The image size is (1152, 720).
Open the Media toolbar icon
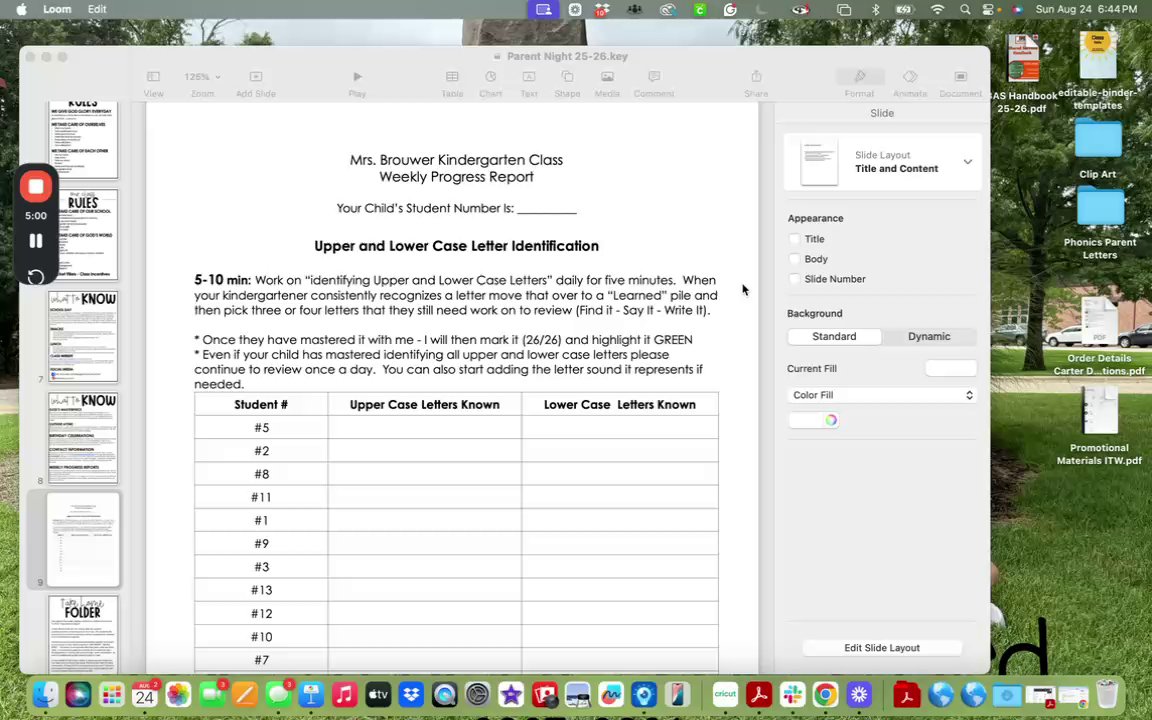607,77
